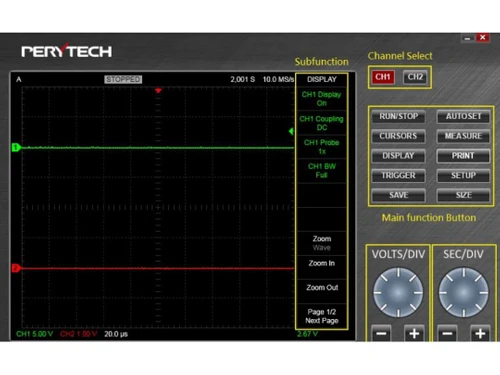The height and width of the screenshot is (375, 500).
Task: Select the CH2 channel button
Action: pos(415,77)
